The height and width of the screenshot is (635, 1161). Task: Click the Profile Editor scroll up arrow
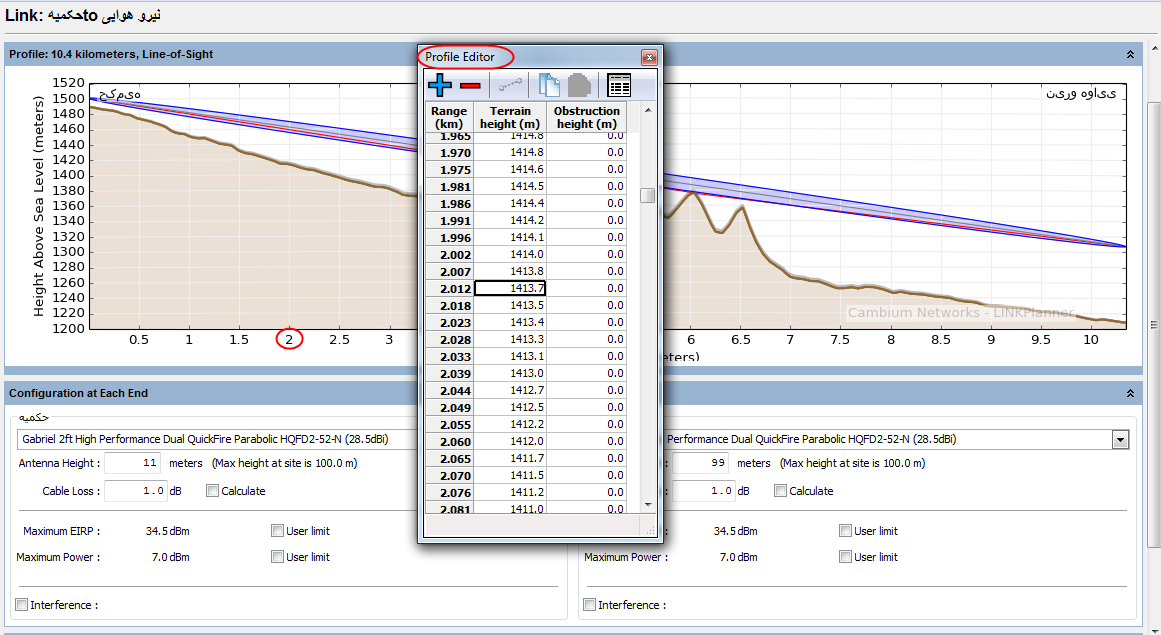[648, 110]
